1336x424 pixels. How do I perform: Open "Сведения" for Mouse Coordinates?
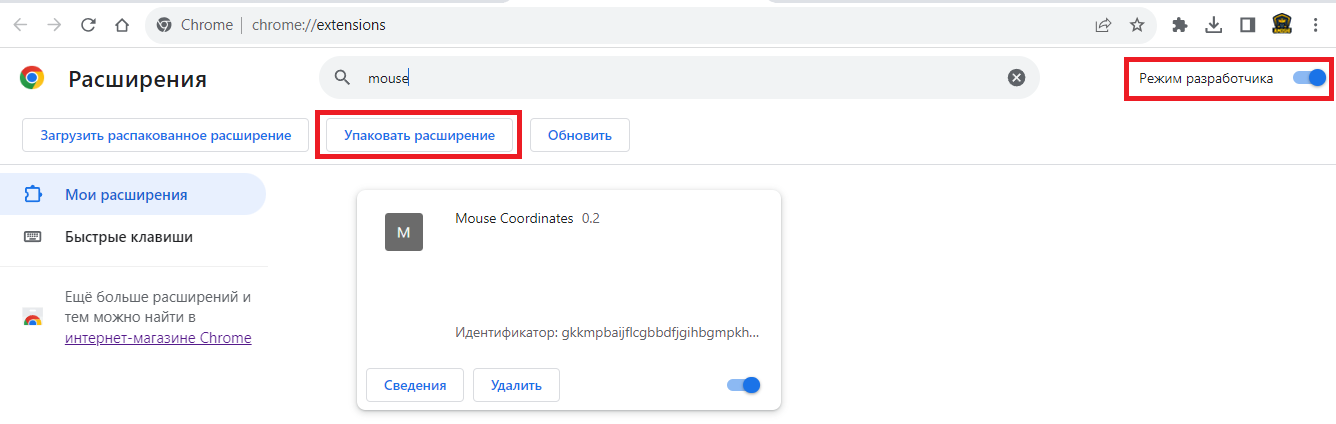click(414, 385)
